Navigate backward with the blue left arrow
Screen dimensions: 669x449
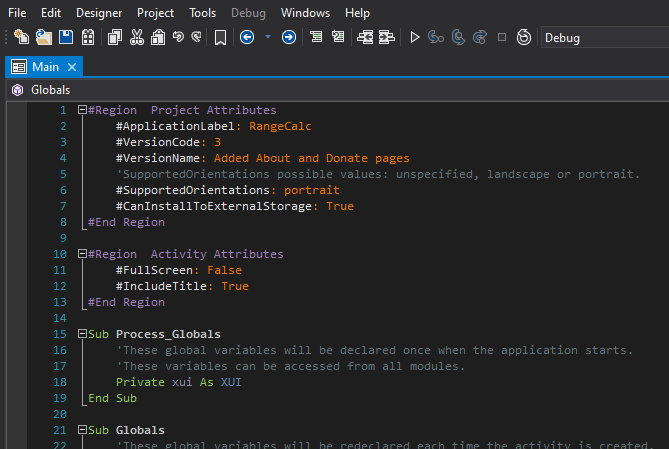tap(247, 37)
